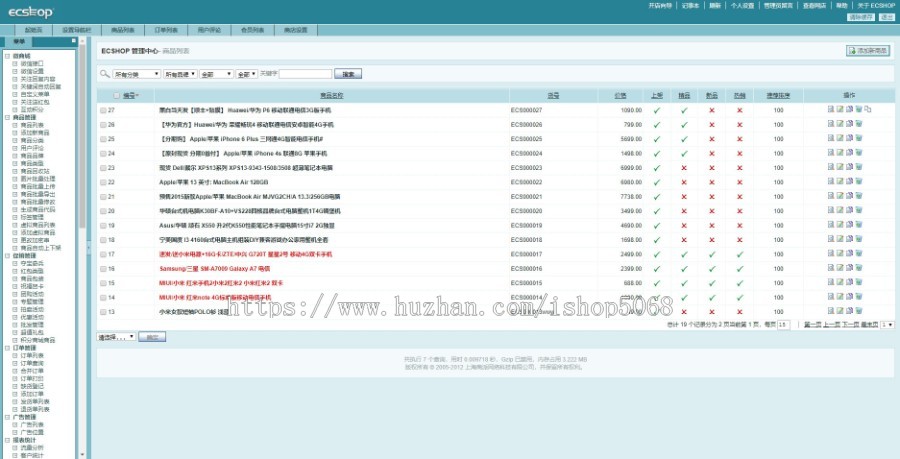900x459 pixels.
Task: Click the 搜索 search button
Action: tap(348, 74)
